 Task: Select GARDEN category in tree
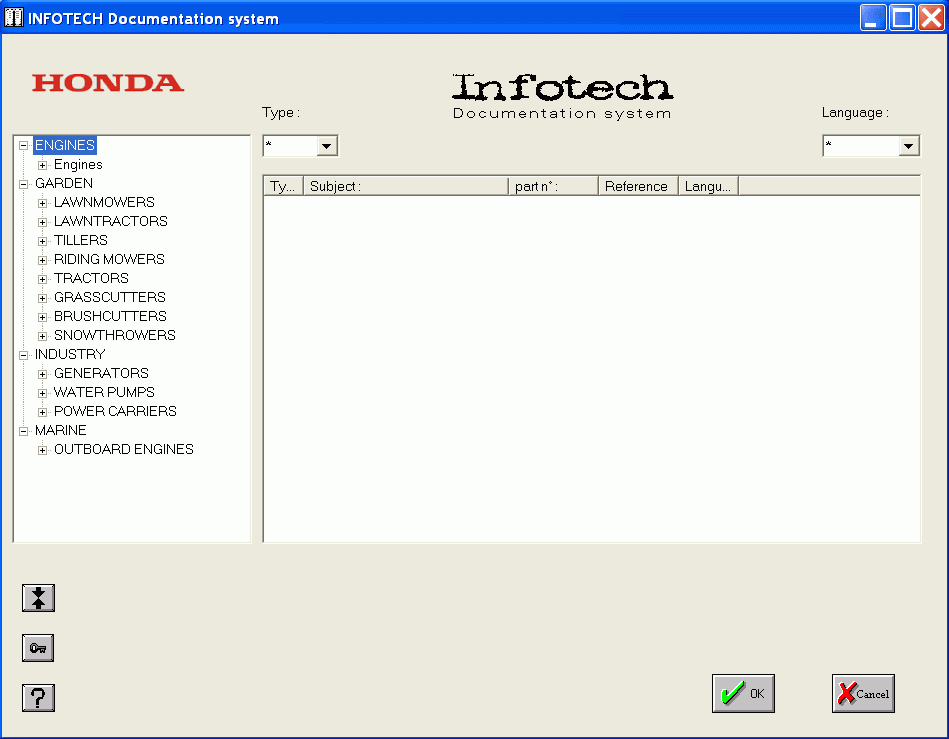point(64,183)
